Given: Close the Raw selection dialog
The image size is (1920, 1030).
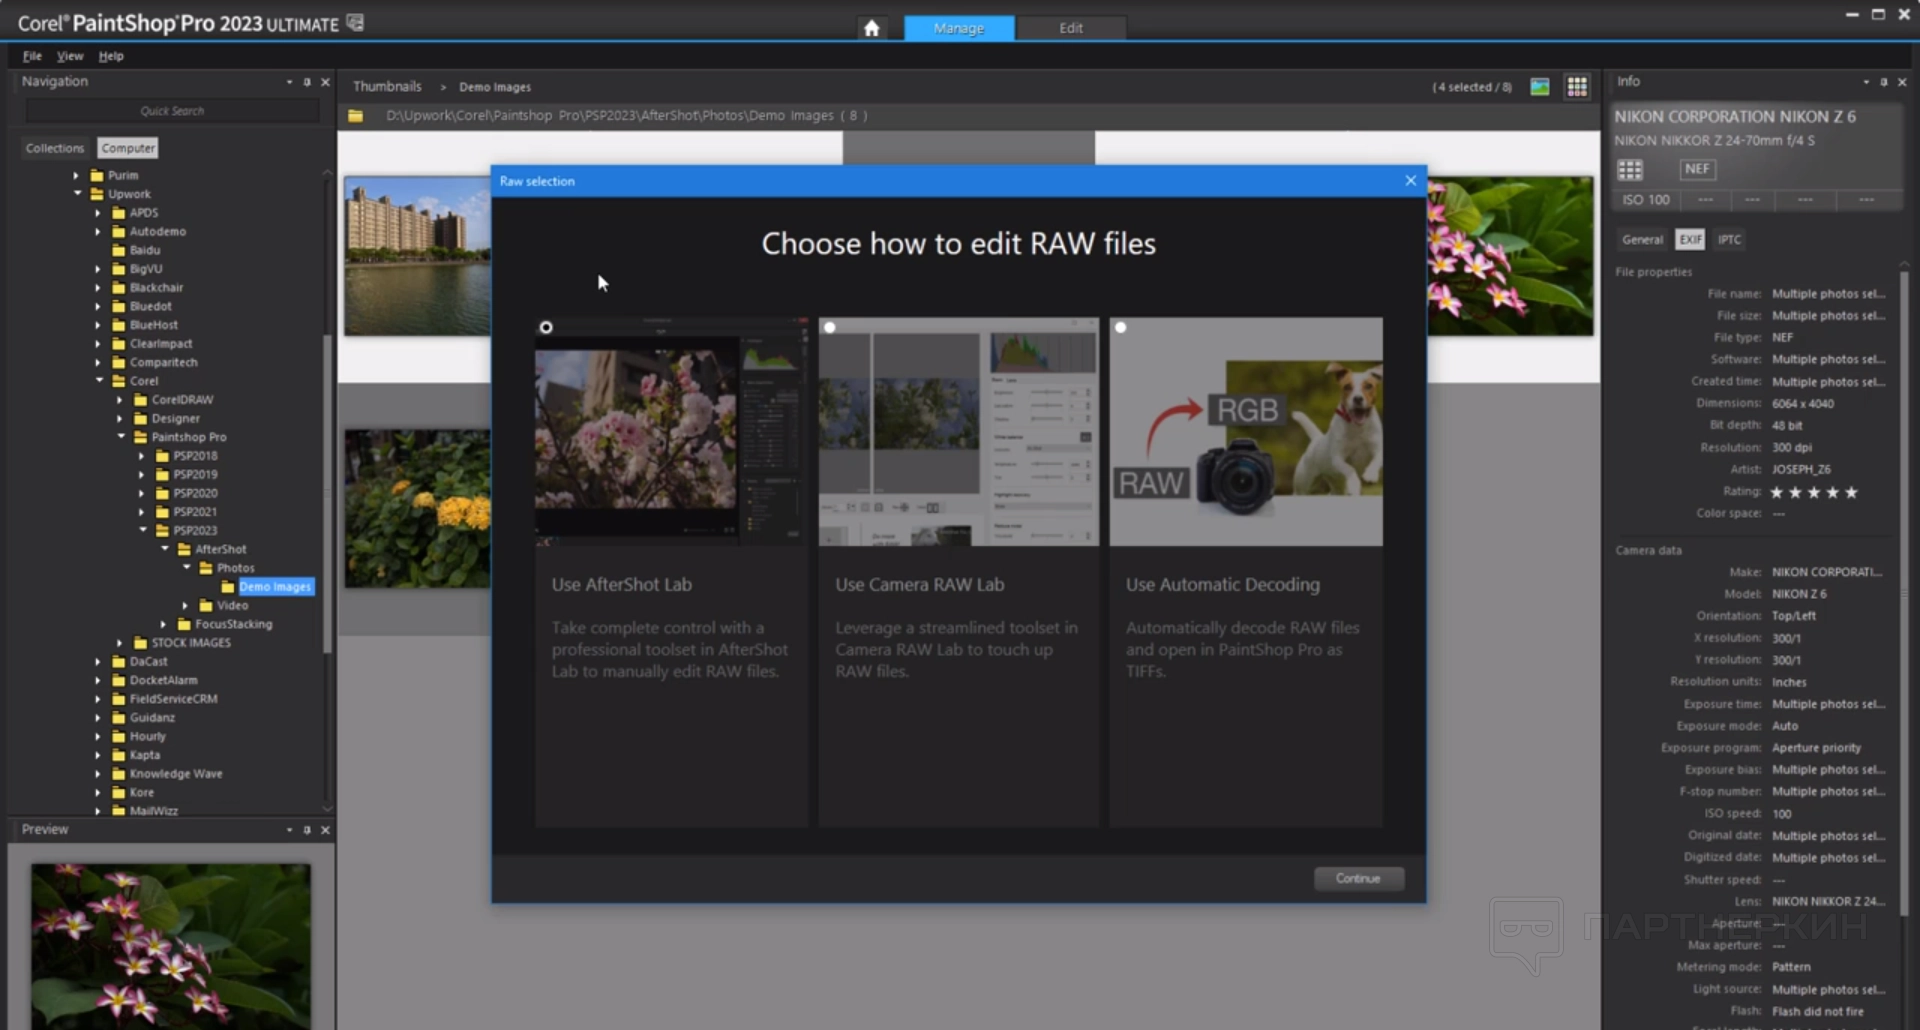Looking at the screenshot, I should (x=1410, y=181).
